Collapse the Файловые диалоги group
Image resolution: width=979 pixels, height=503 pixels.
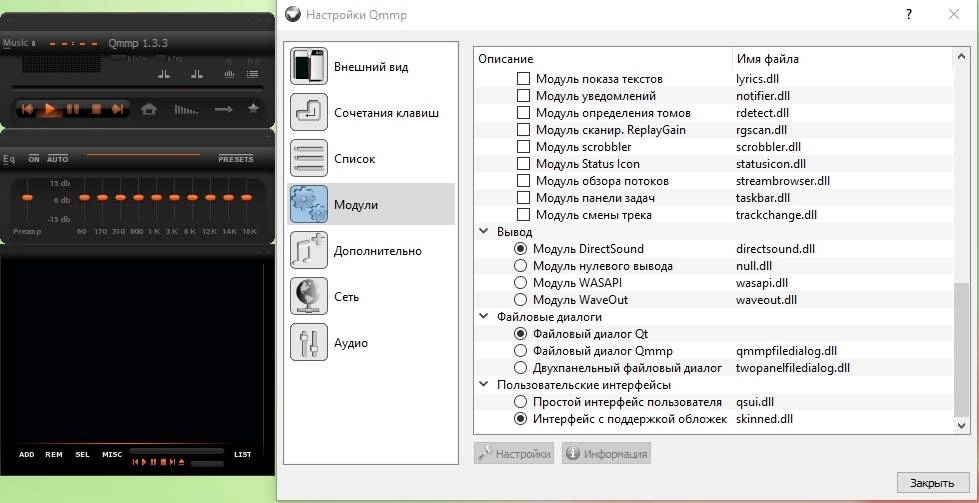pyautogui.click(x=484, y=316)
